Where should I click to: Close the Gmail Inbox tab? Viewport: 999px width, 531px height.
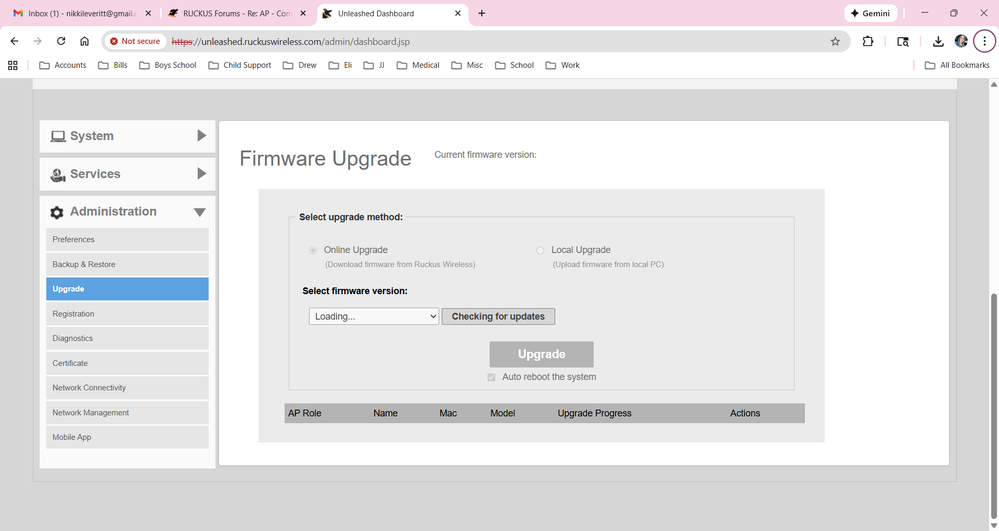[x=148, y=13]
